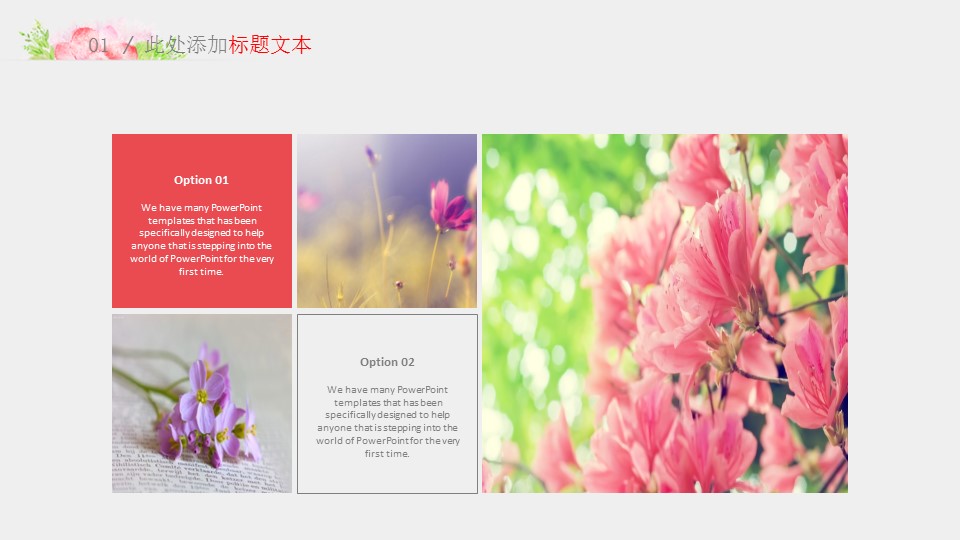Viewport: 960px width, 540px height.
Task: Select the red Option 01 background box
Action: coord(201,290)
